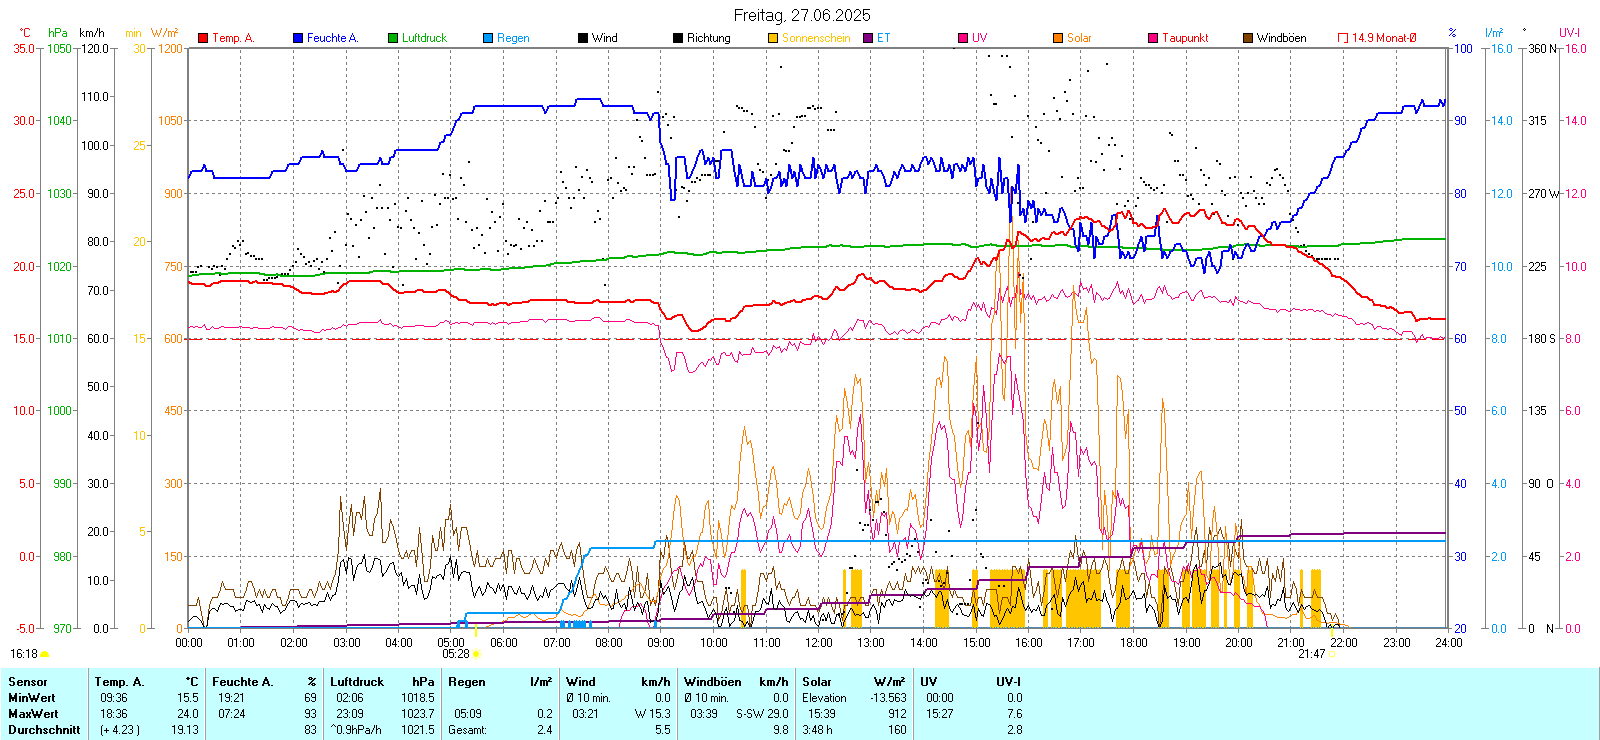Click the UV legend label
This screenshot has height=740, width=1600.
pos(979,38)
